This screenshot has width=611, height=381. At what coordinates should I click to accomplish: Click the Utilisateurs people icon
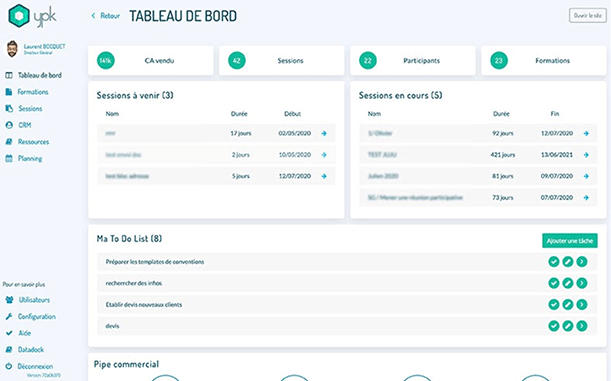pos(9,300)
